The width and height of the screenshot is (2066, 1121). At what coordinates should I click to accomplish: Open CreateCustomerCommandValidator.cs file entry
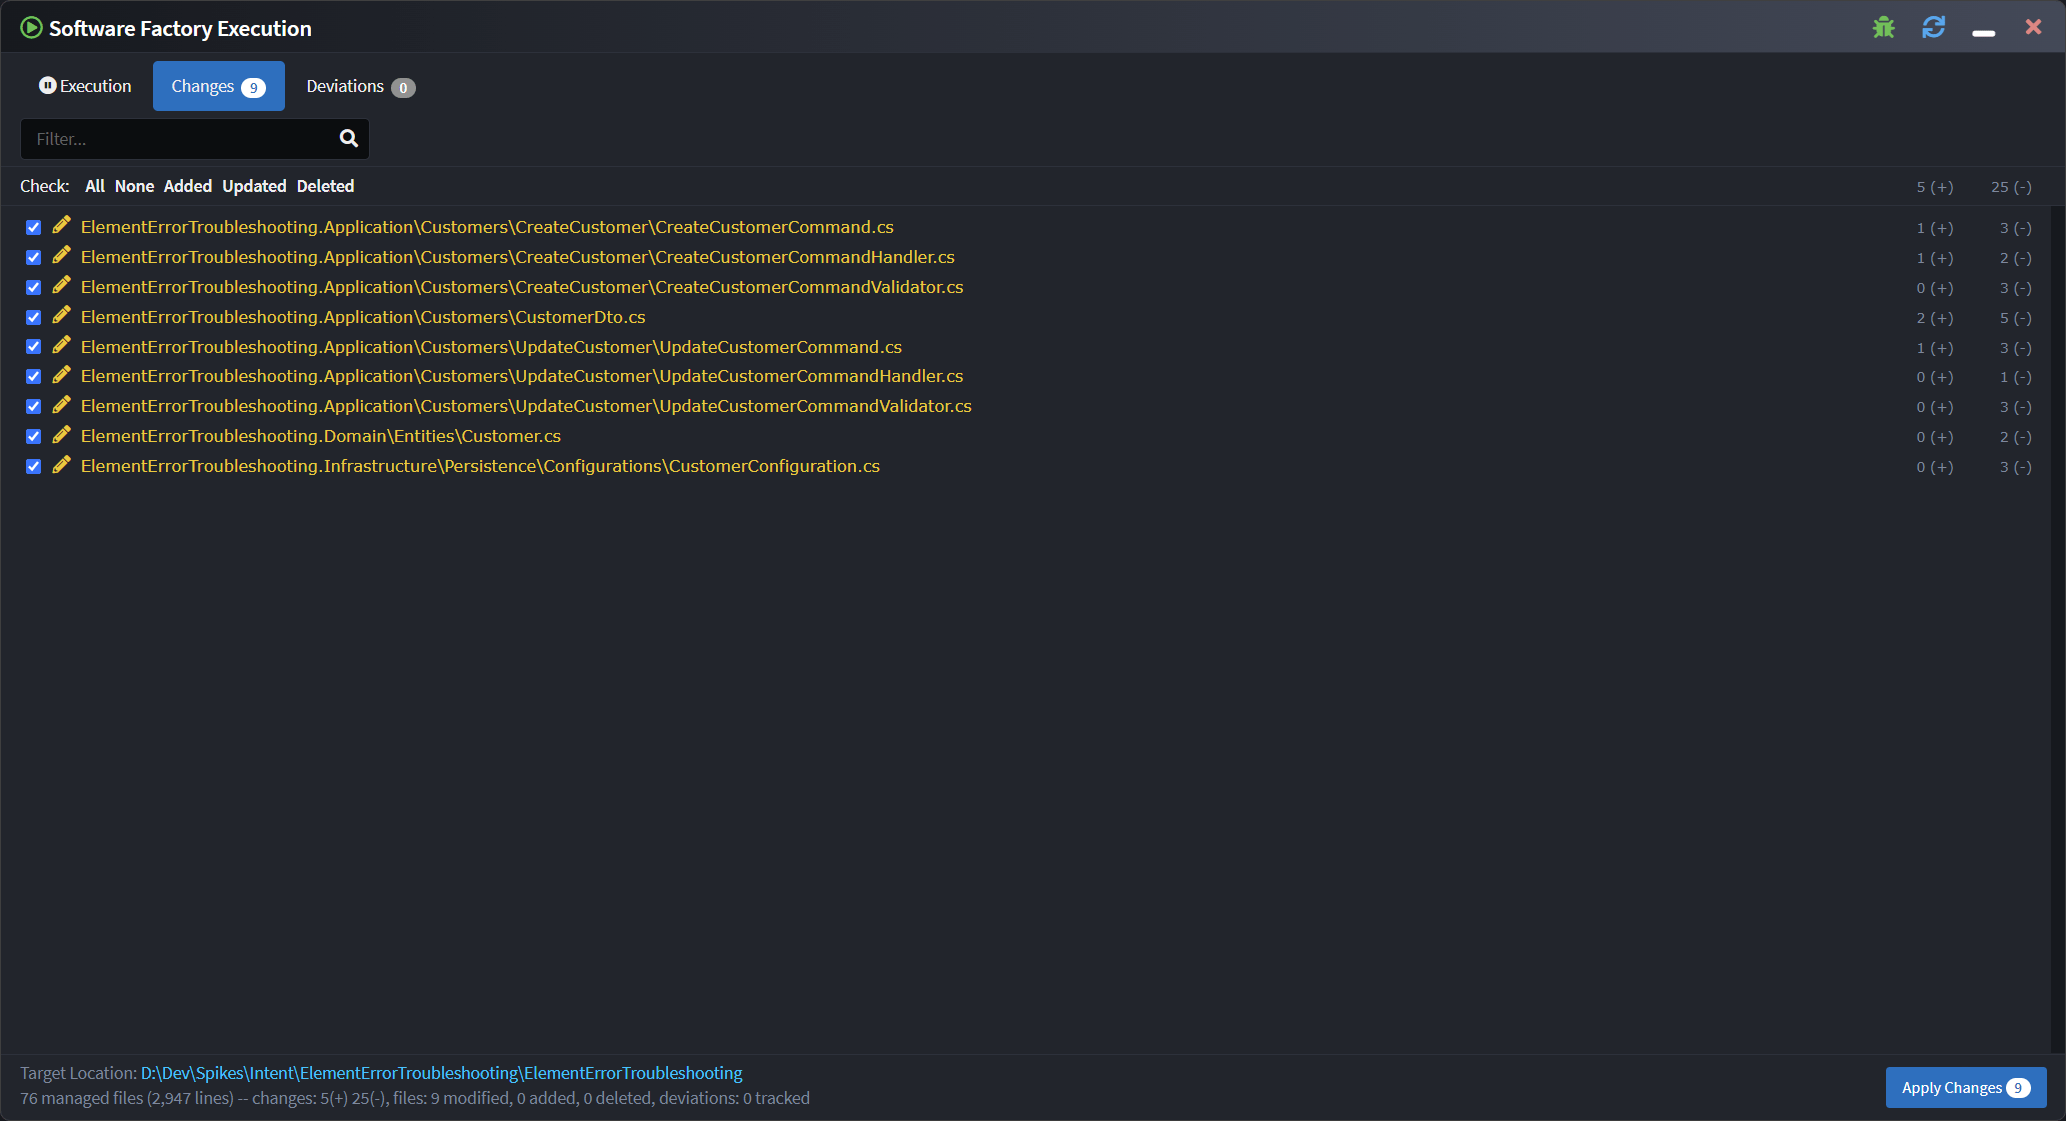(521, 287)
